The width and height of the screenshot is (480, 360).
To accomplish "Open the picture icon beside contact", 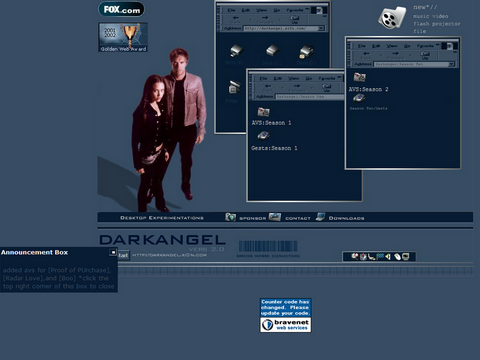I will tap(275, 217).
